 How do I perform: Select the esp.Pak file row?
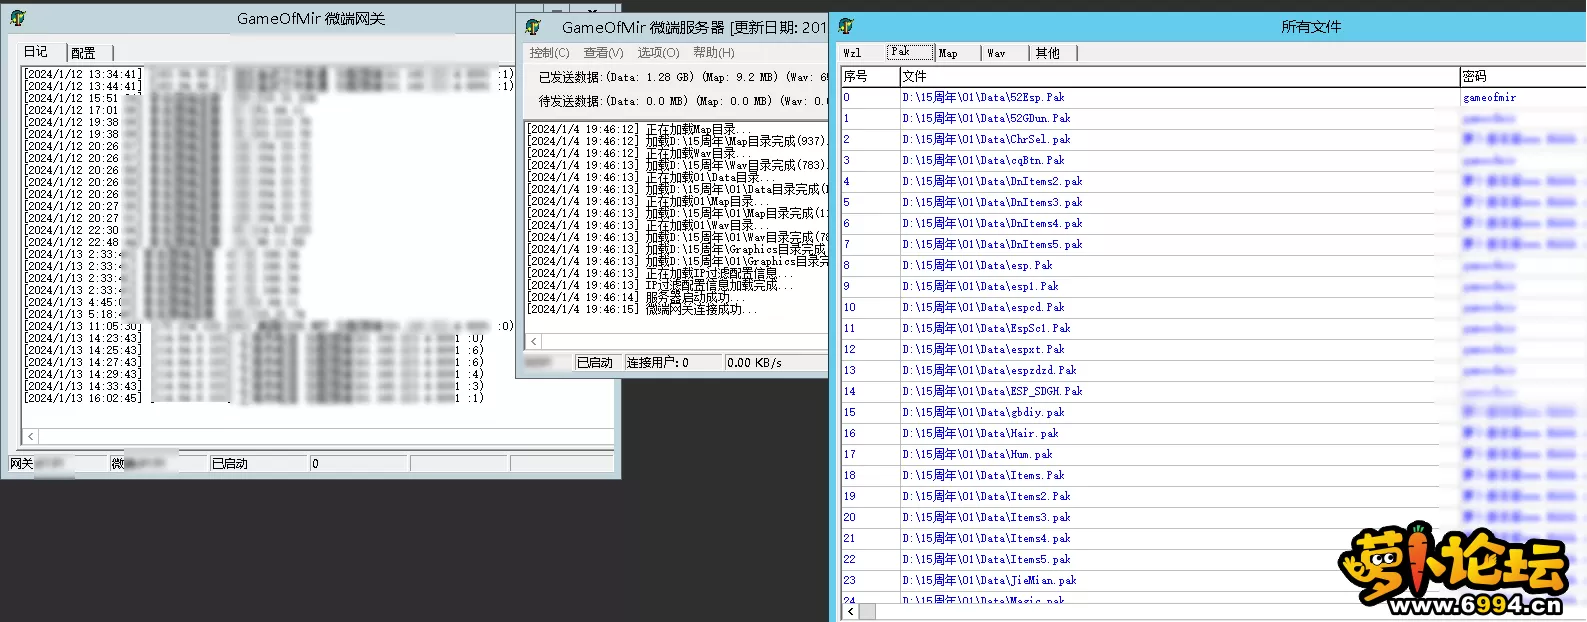tap(1213, 265)
